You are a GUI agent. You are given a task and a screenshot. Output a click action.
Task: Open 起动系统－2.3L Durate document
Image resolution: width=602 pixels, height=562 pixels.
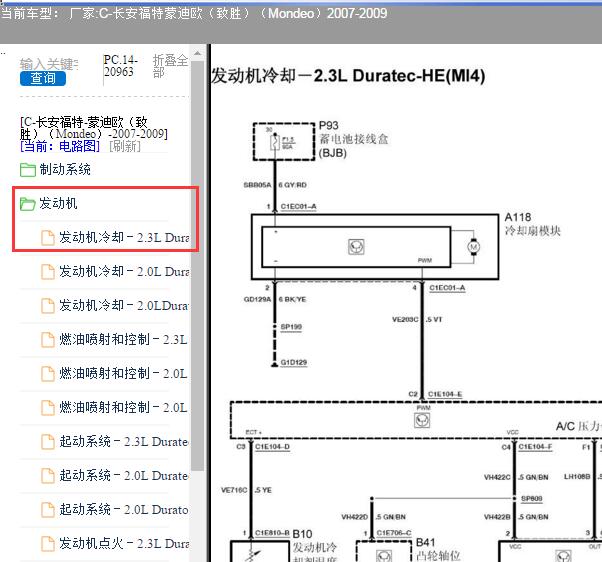(124, 441)
